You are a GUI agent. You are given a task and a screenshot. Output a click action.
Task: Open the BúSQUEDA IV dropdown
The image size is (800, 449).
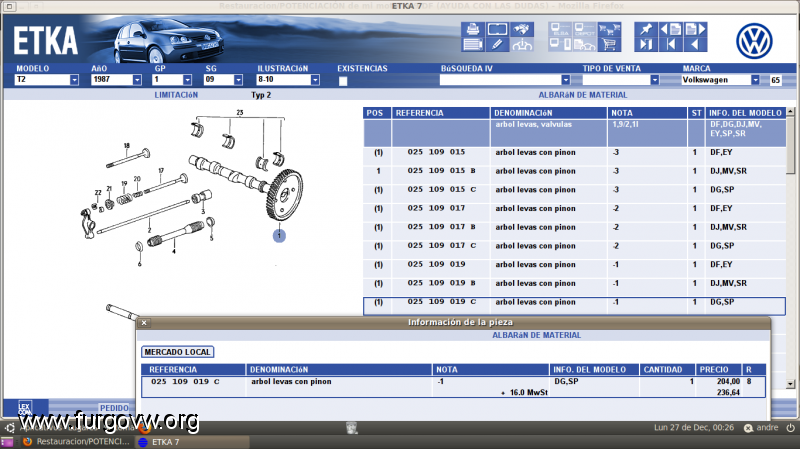(x=565, y=80)
